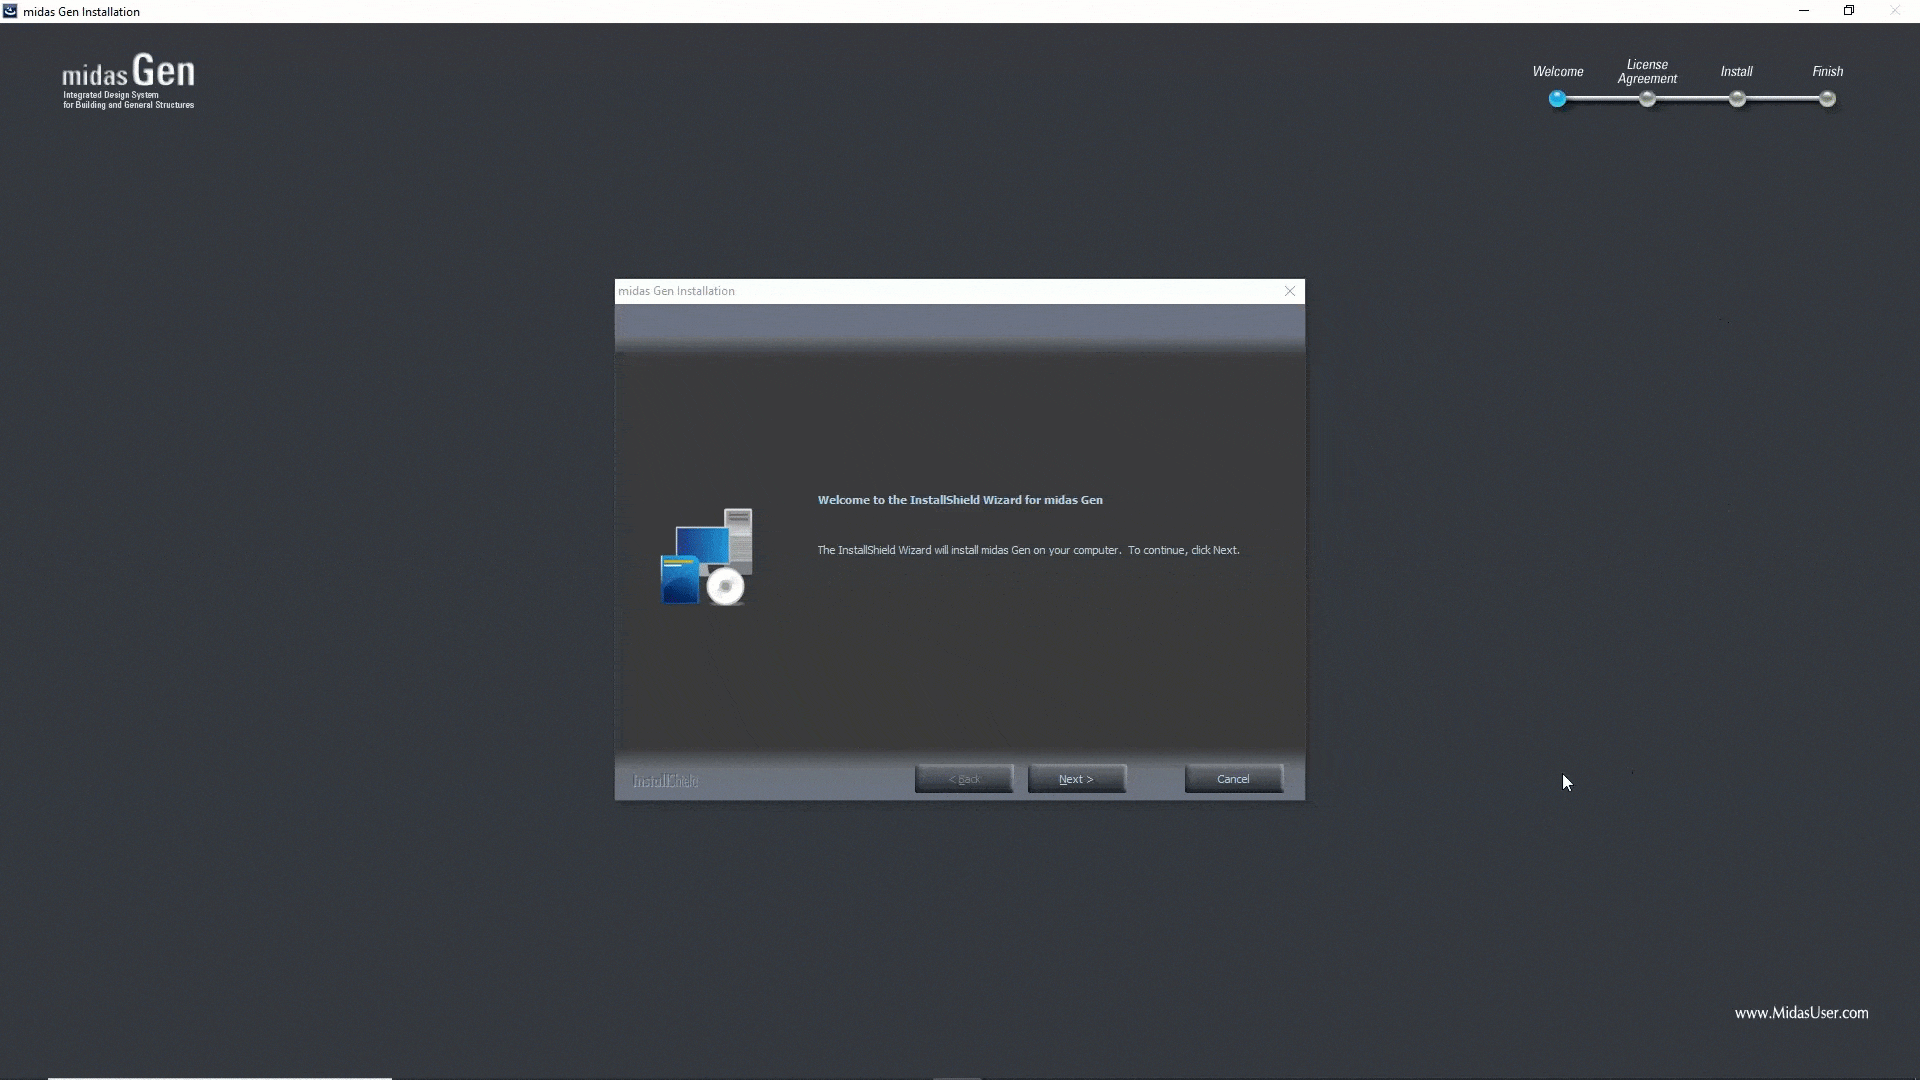This screenshot has width=1920, height=1080.
Task: Click Next to proceed with installation
Action: click(1076, 778)
